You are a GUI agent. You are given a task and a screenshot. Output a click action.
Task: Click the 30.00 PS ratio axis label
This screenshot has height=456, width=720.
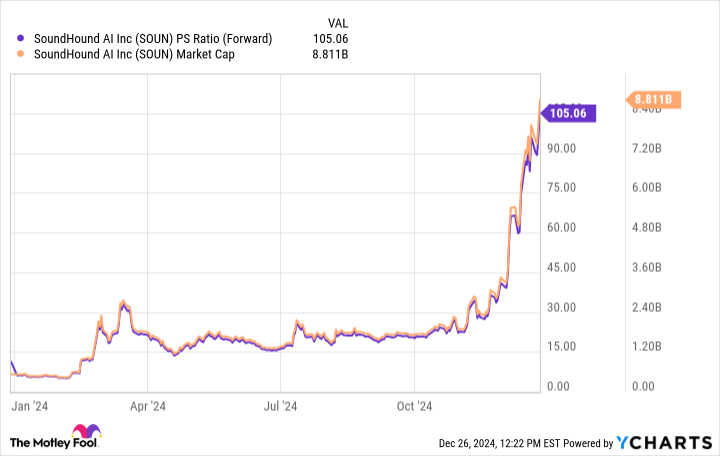coord(561,307)
